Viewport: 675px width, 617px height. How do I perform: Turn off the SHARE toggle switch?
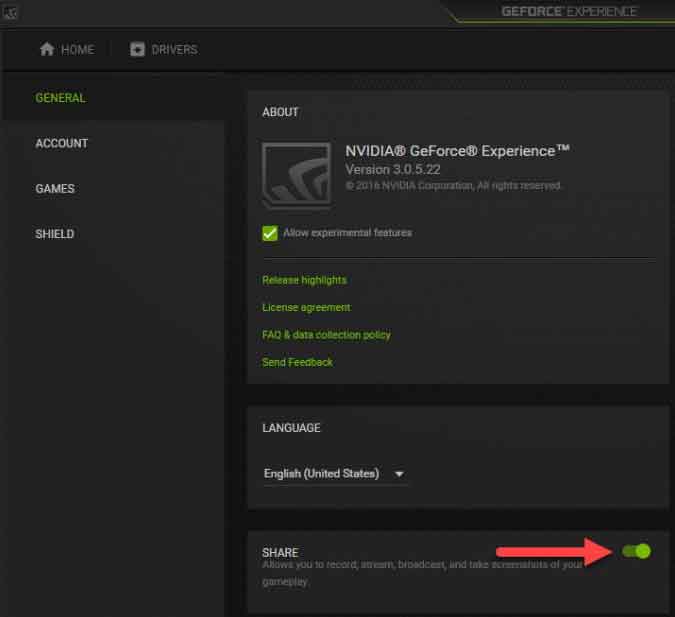click(636, 551)
